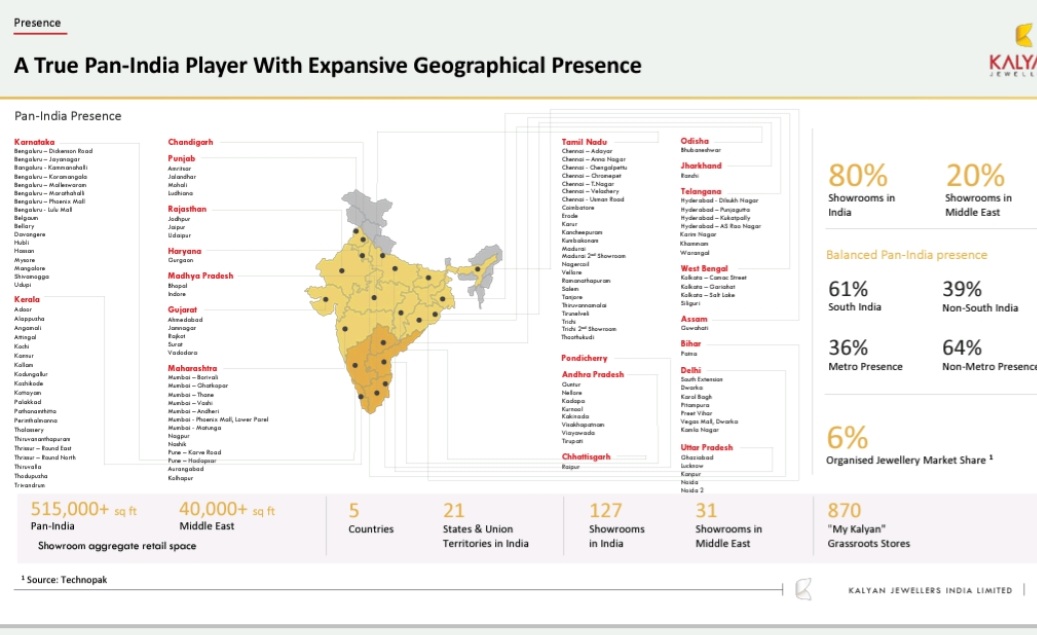Click the 'KALYAN JEWELLERS INDIA LIMITED' footer text
This screenshot has height=635, width=1037.
click(930, 590)
